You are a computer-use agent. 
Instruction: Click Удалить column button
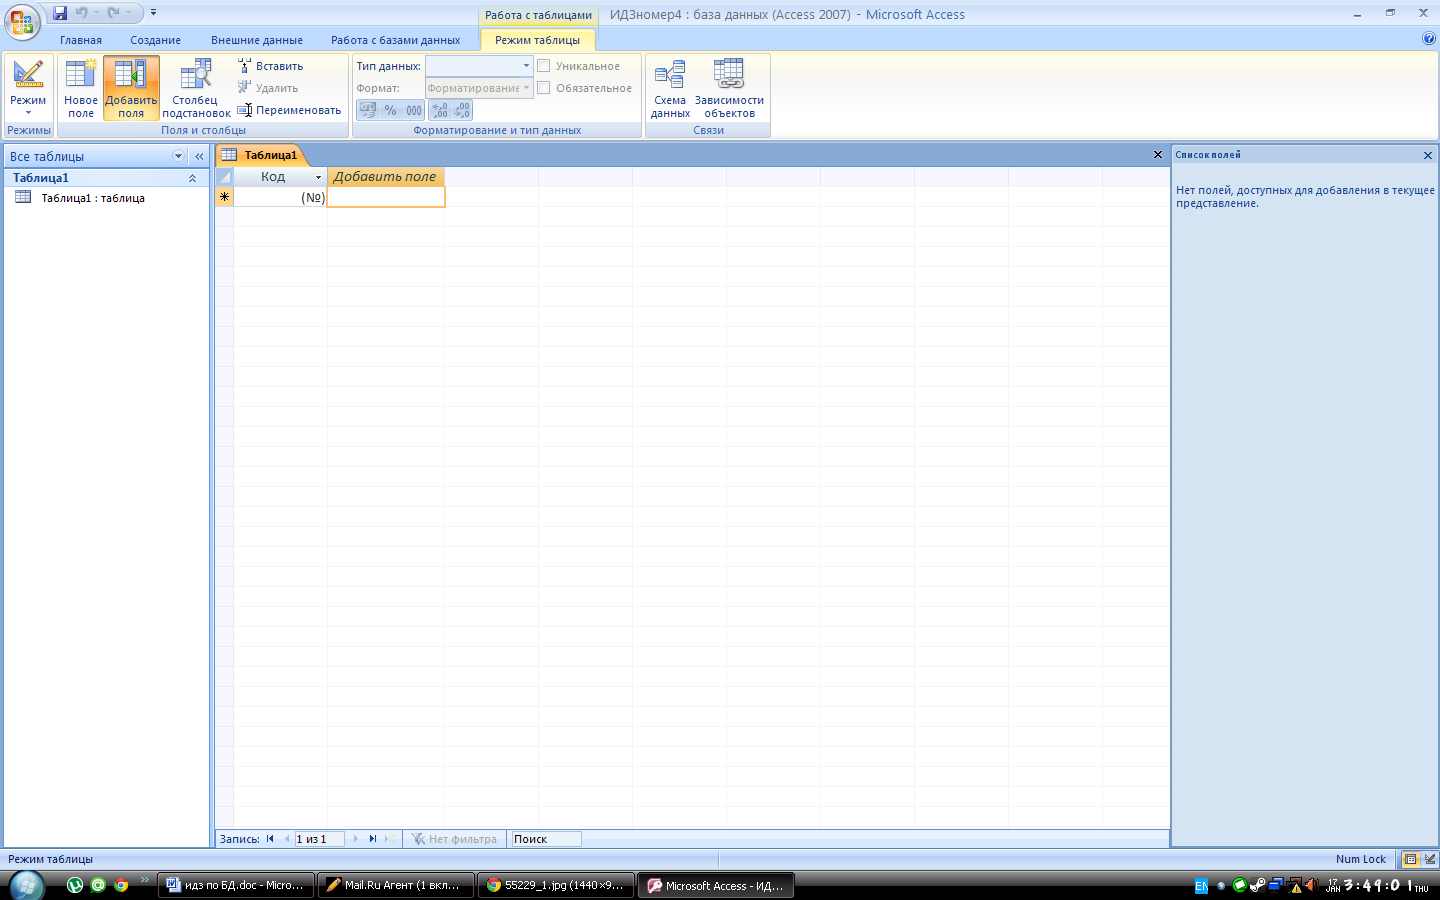pos(268,88)
